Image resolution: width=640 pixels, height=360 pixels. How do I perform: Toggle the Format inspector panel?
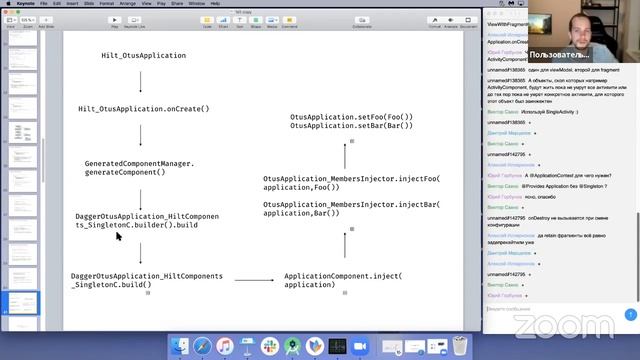435,20
